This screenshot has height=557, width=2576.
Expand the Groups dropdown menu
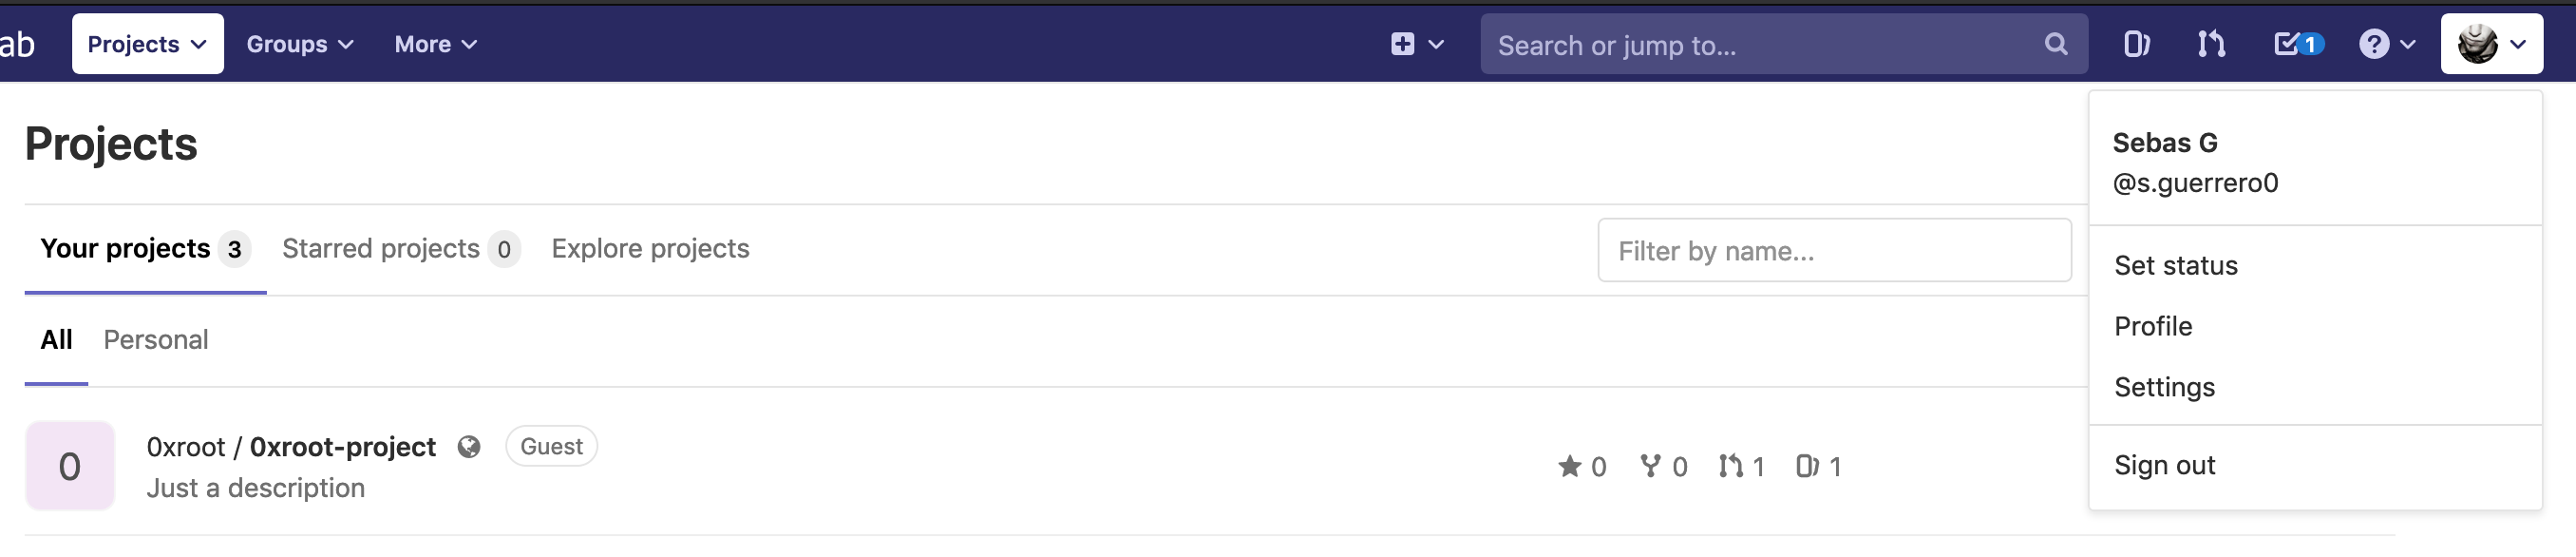pos(300,44)
